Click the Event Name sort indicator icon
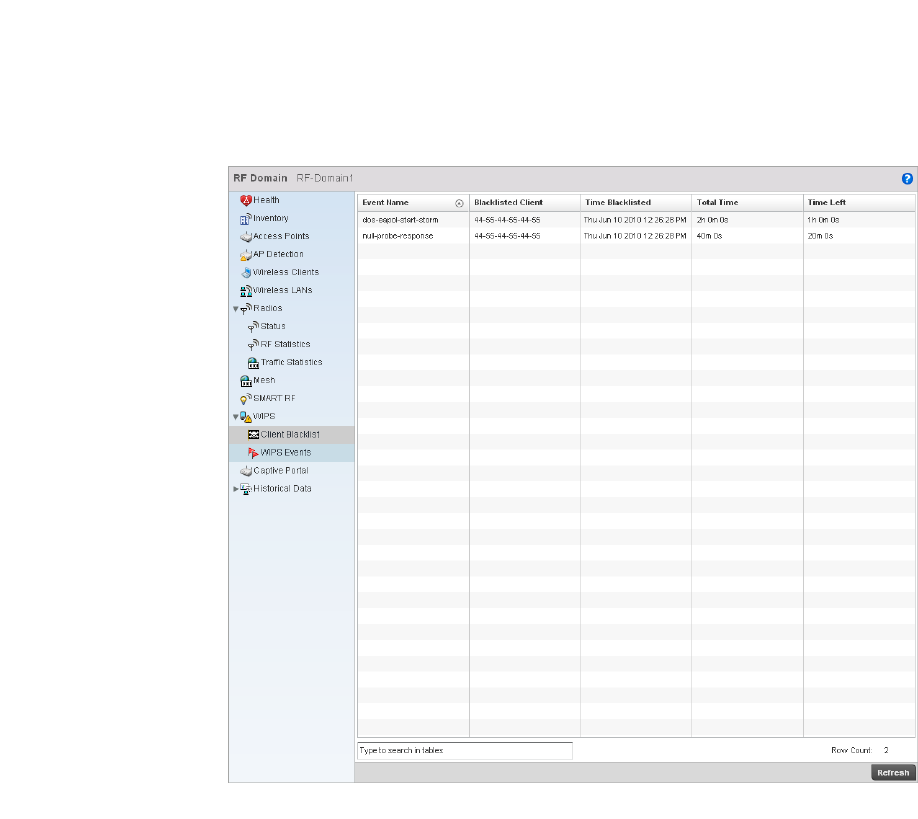 click(x=460, y=203)
